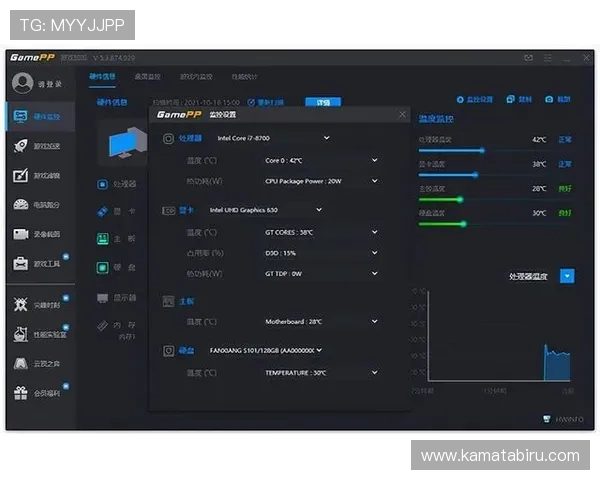Screen dimensions: 600x480
Task: Open the video camera recording sidebar icon
Action: tap(21, 234)
